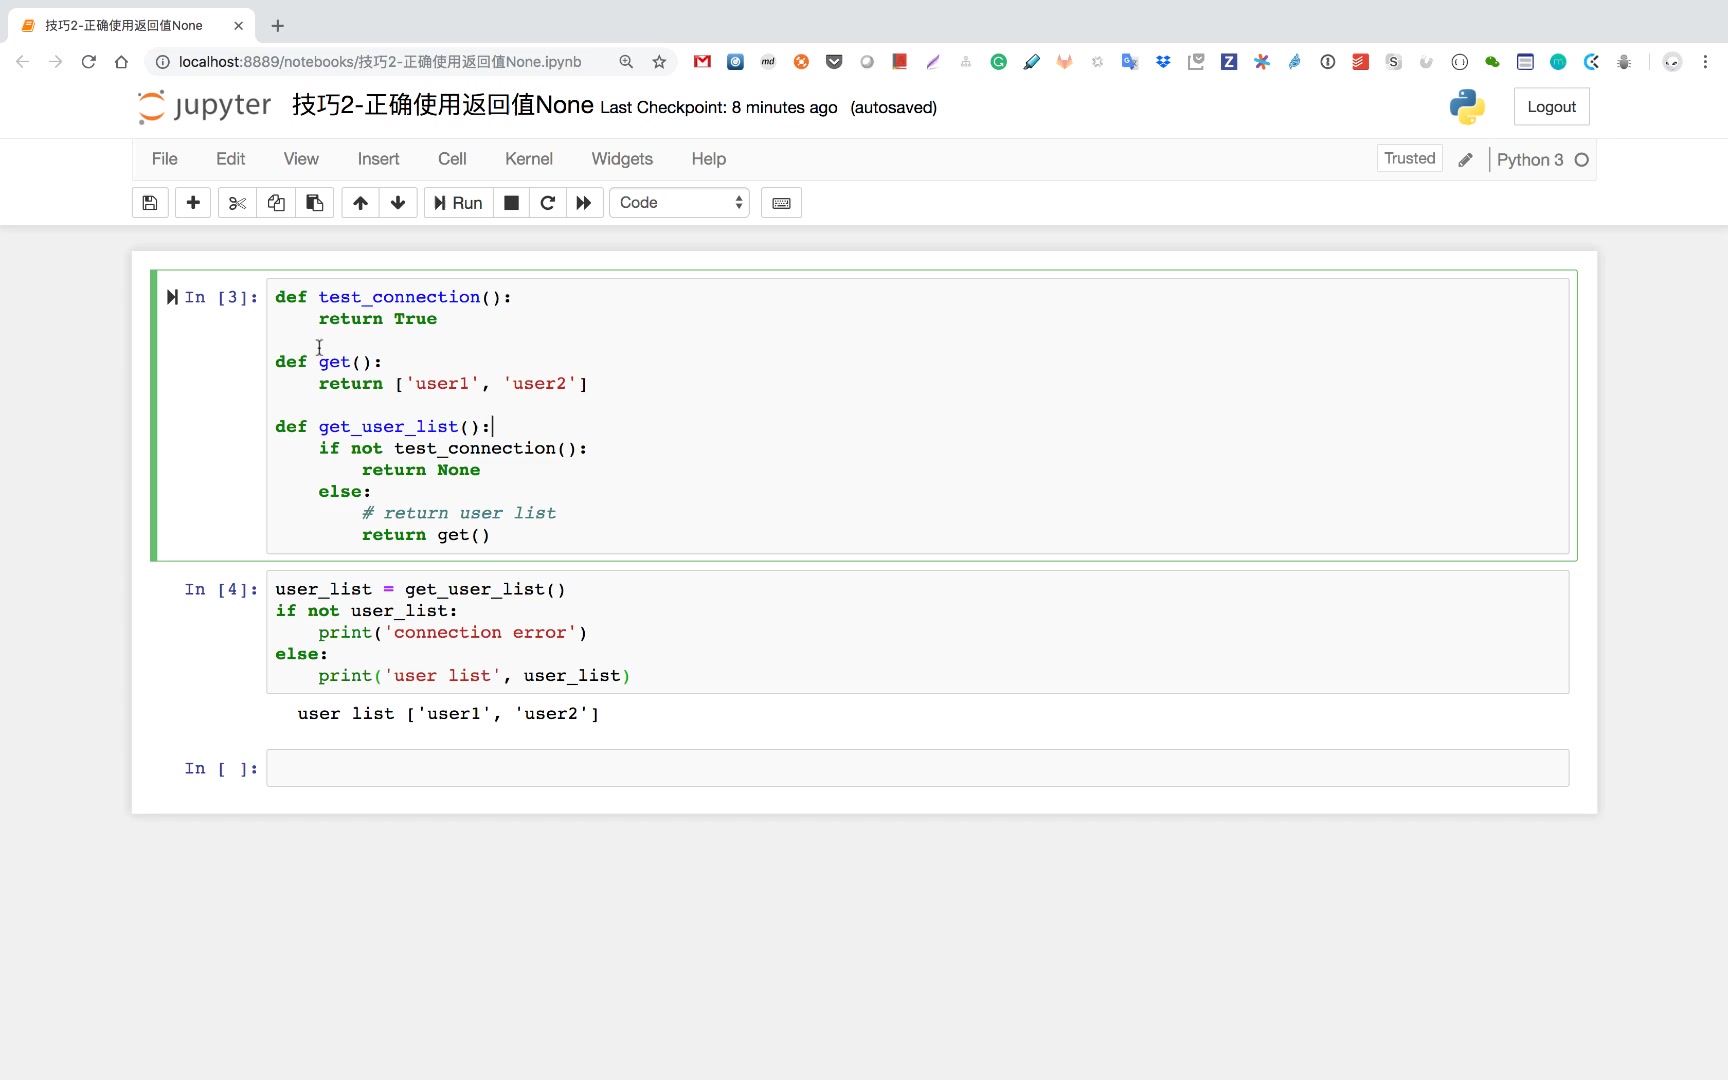This screenshot has height=1080, width=1728.
Task: Click the Logout button
Action: click(1551, 107)
